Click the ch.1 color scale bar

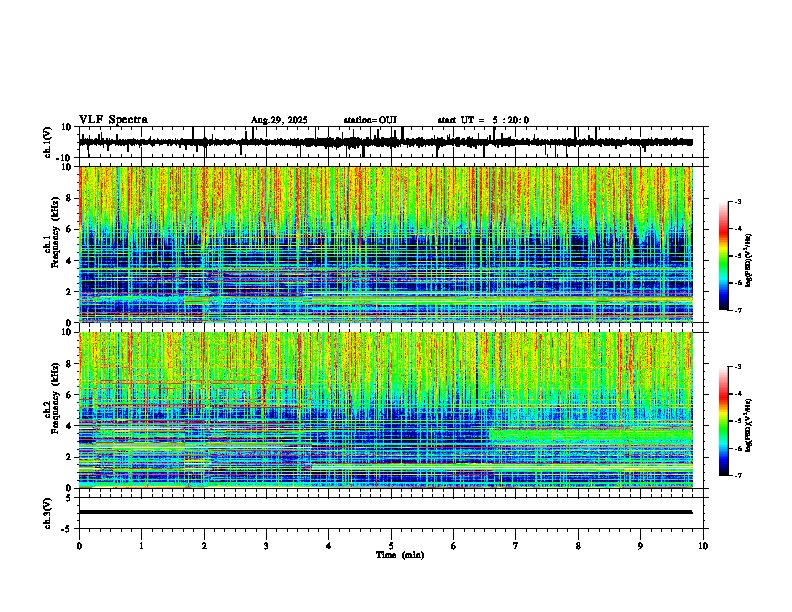point(723,256)
